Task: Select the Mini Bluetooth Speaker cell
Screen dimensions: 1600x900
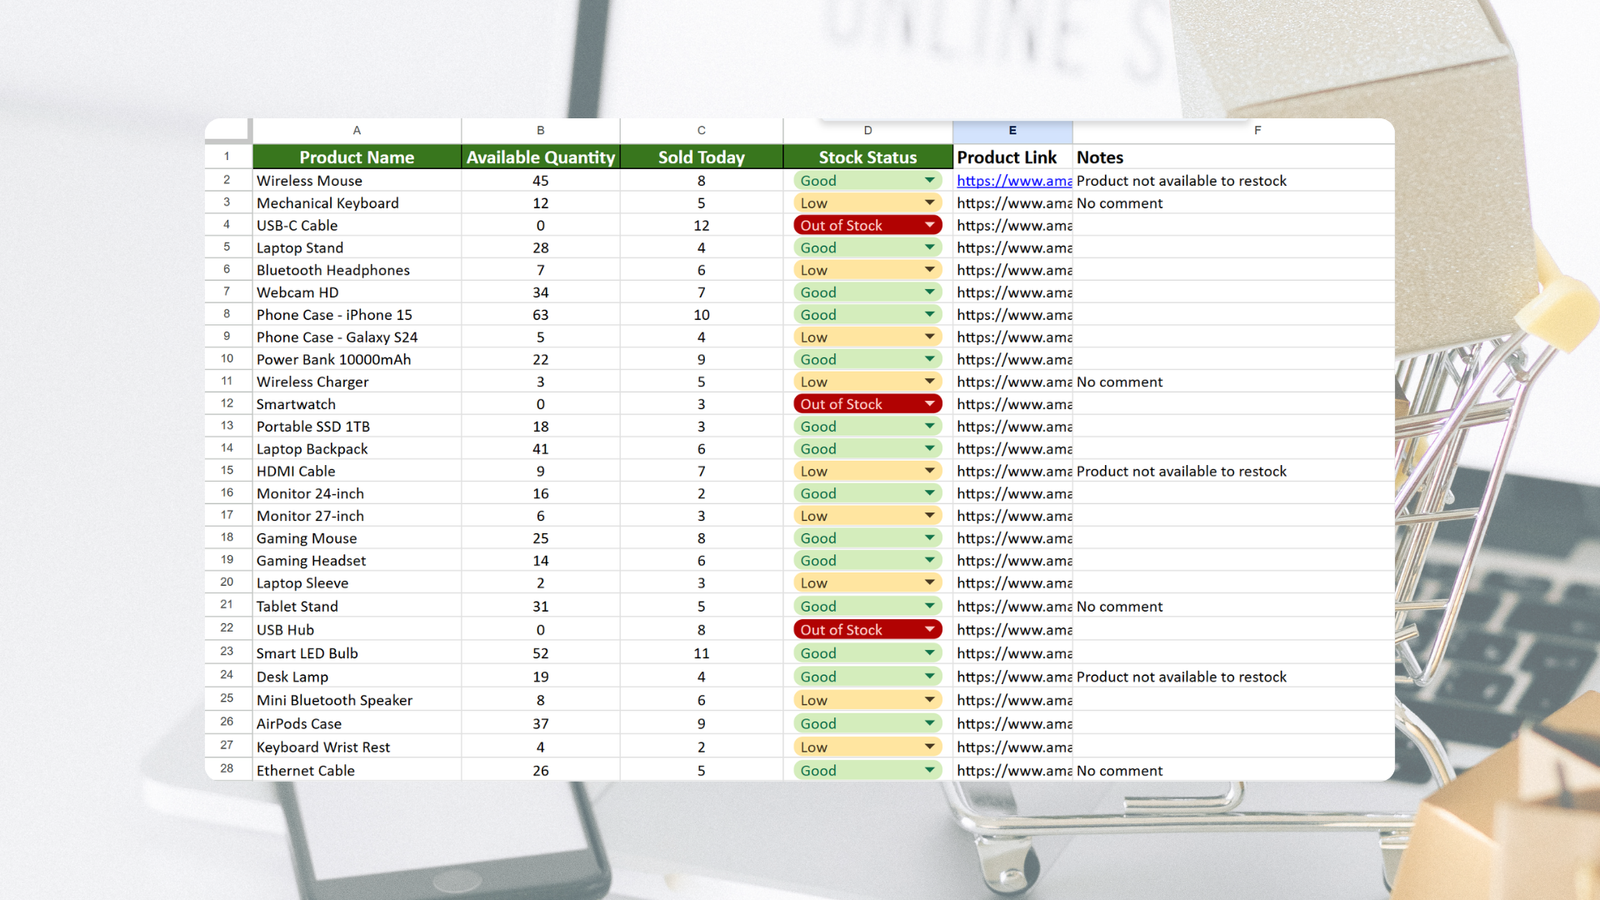Action: [357, 700]
